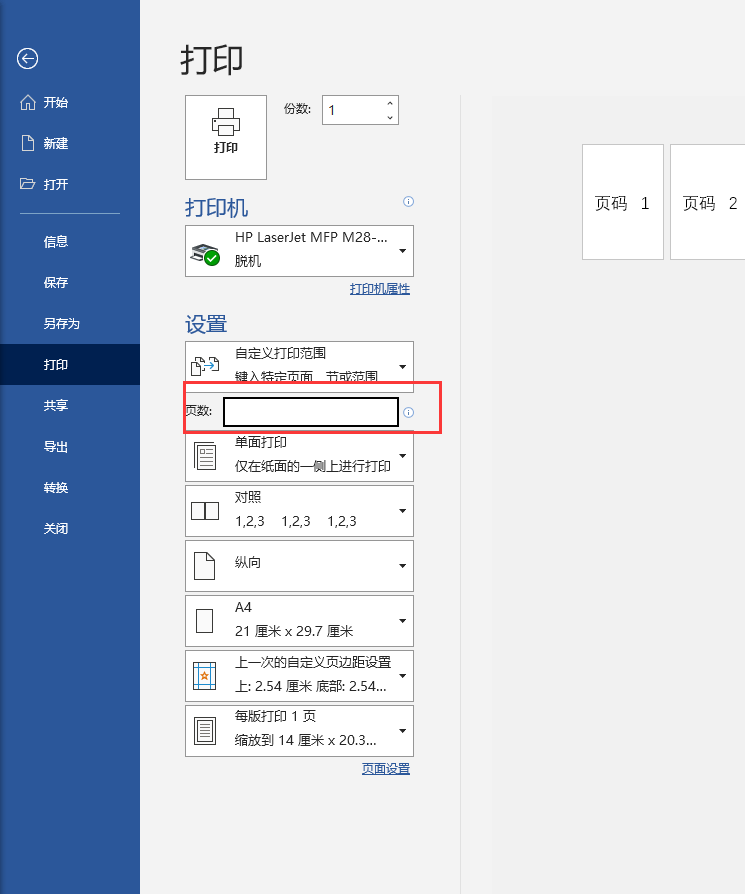The width and height of the screenshot is (745, 894).
Task: Click the 对照 collate icon
Action: [205, 511]
